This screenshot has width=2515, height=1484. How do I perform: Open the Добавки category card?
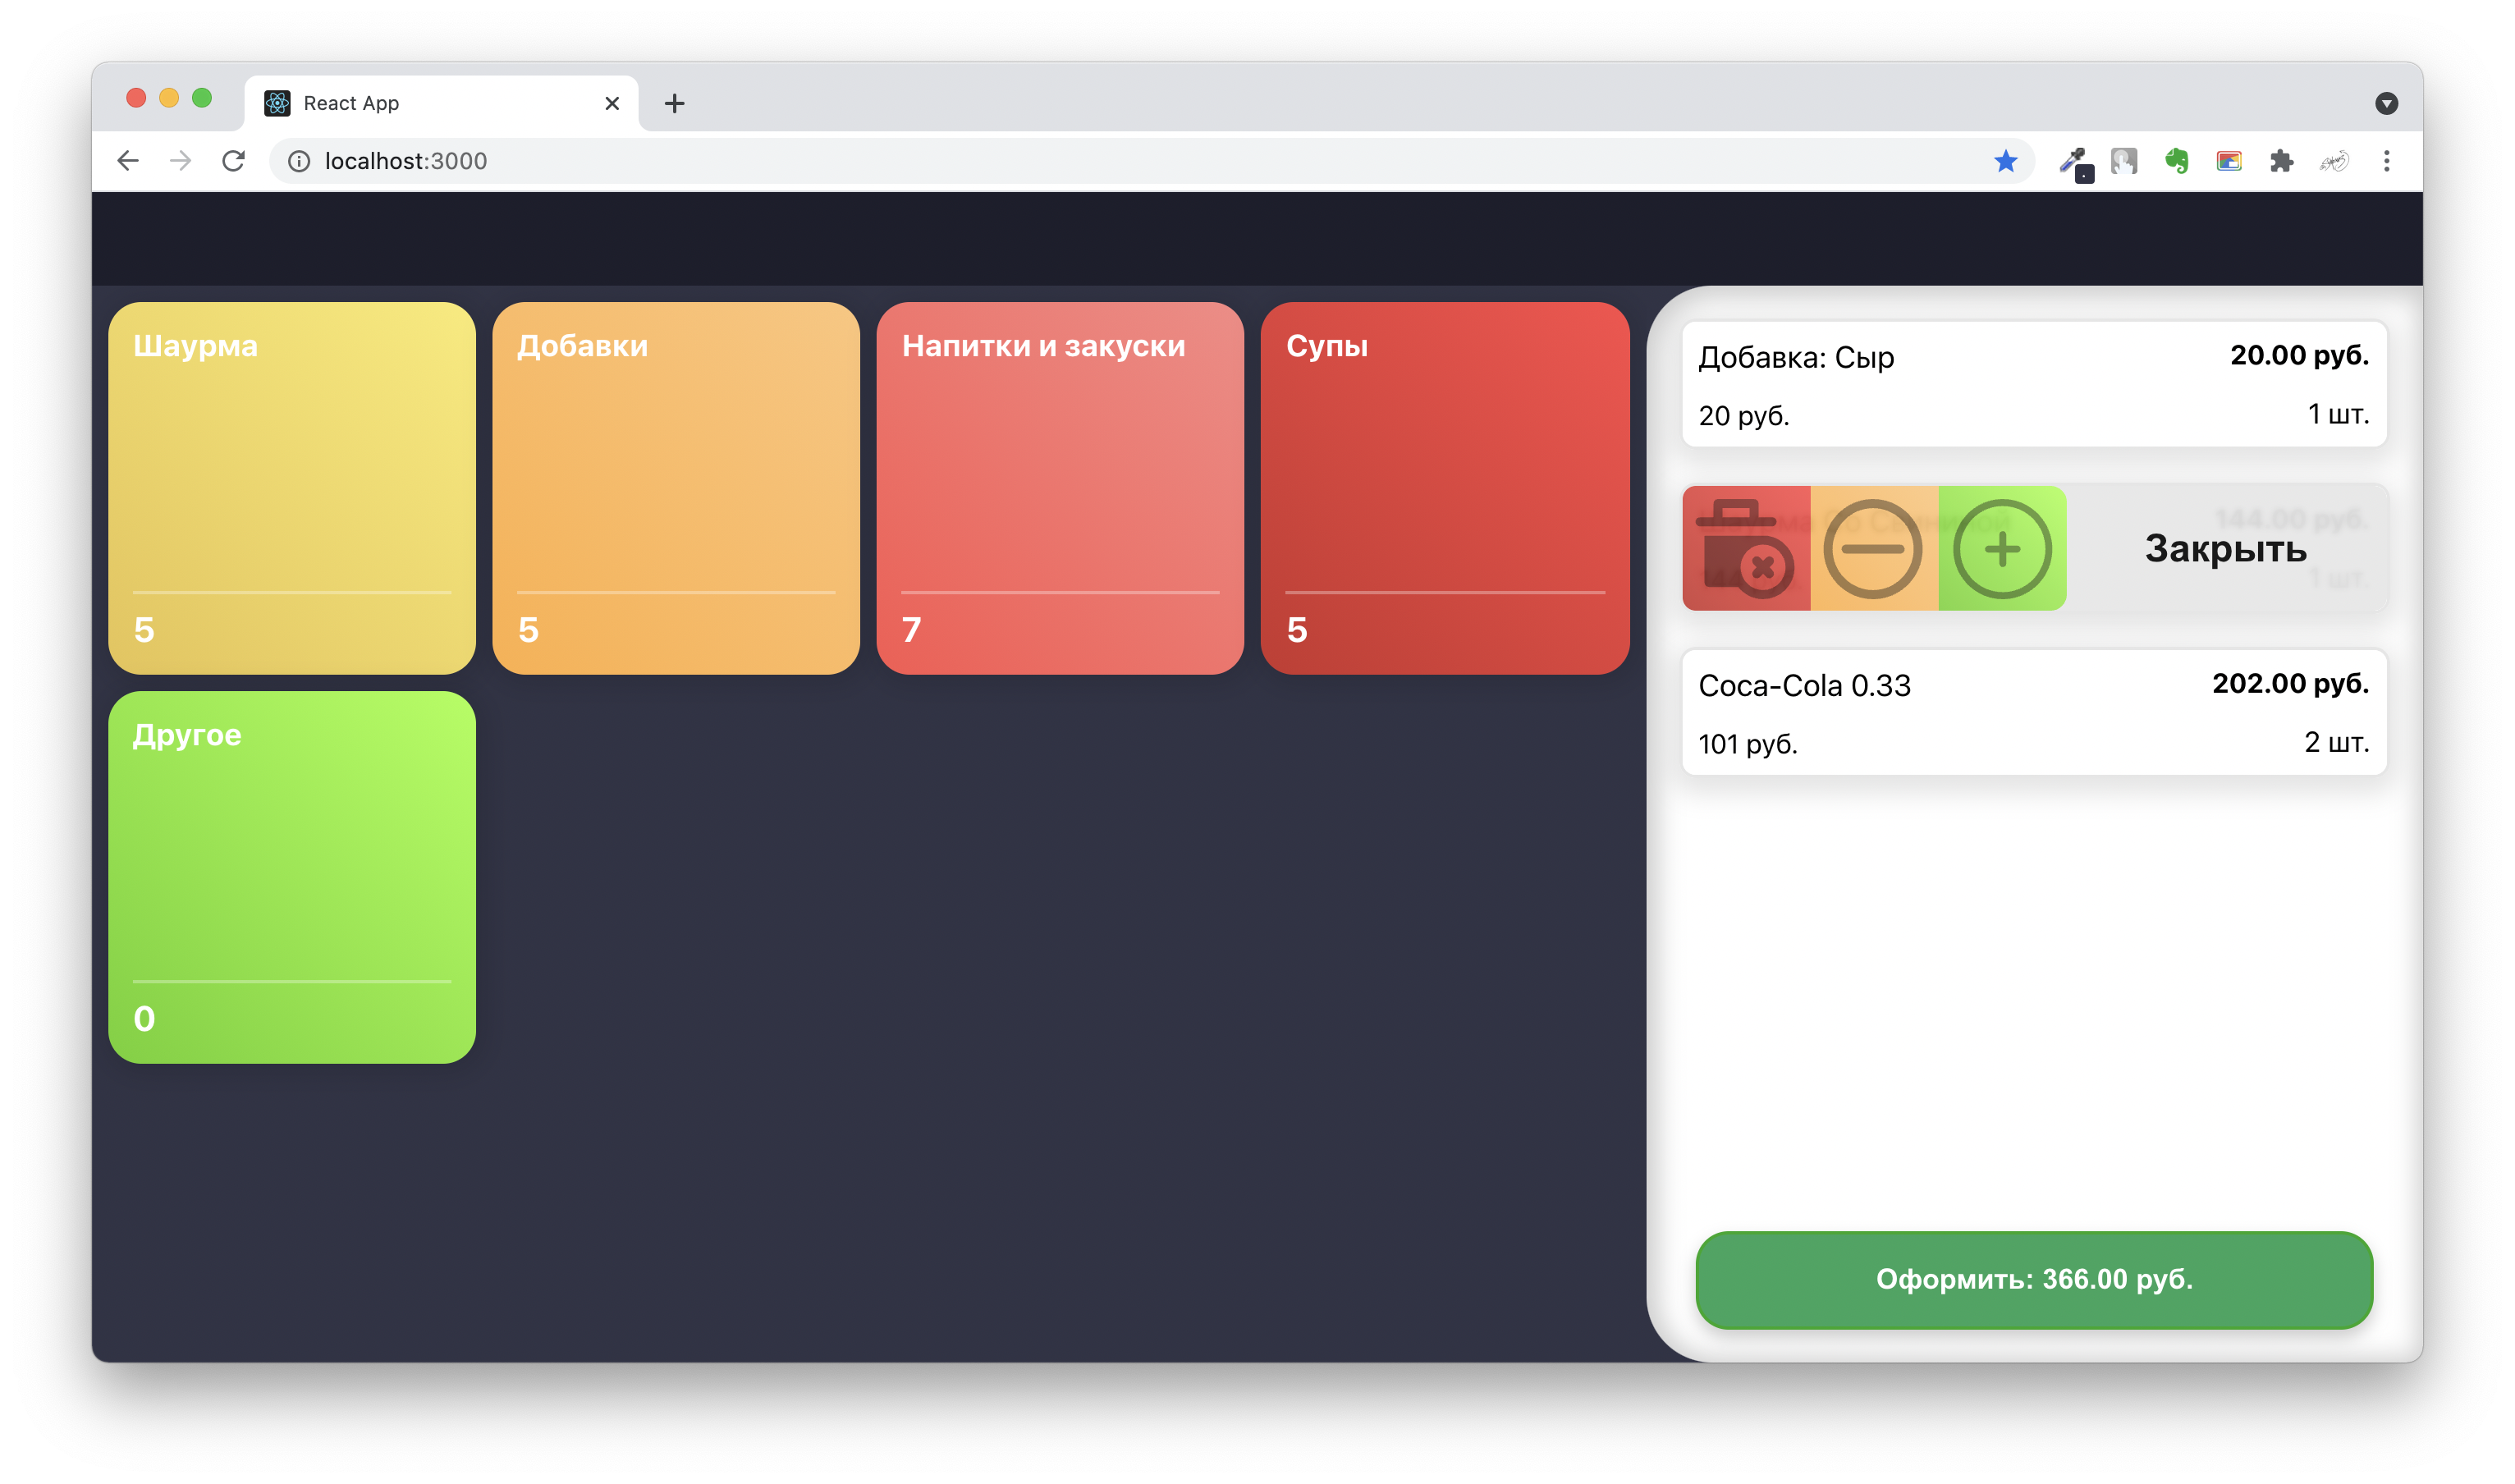(x=676, y=488)
